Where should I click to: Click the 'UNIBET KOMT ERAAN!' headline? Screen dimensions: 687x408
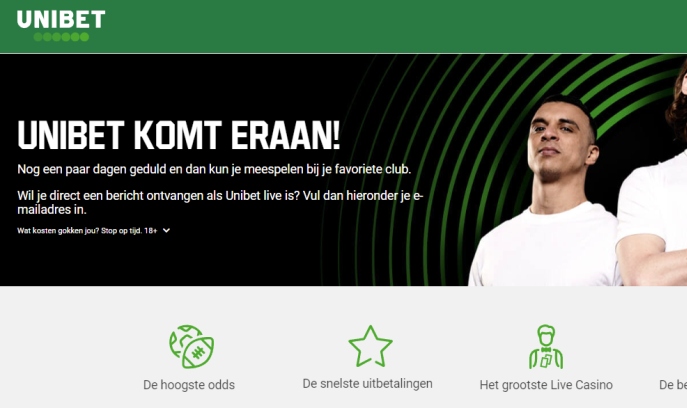pos(179,135)
